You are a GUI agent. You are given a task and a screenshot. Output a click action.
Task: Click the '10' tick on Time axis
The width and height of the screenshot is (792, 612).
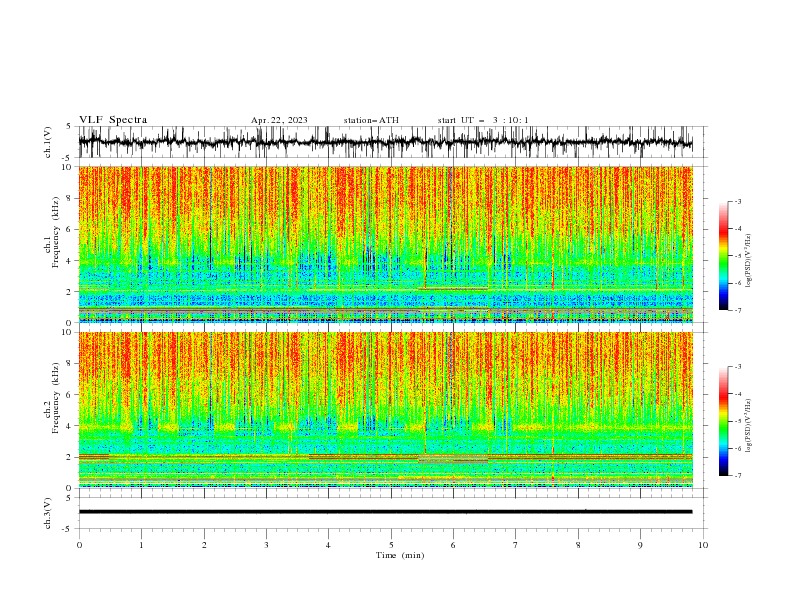pos(703,545)
